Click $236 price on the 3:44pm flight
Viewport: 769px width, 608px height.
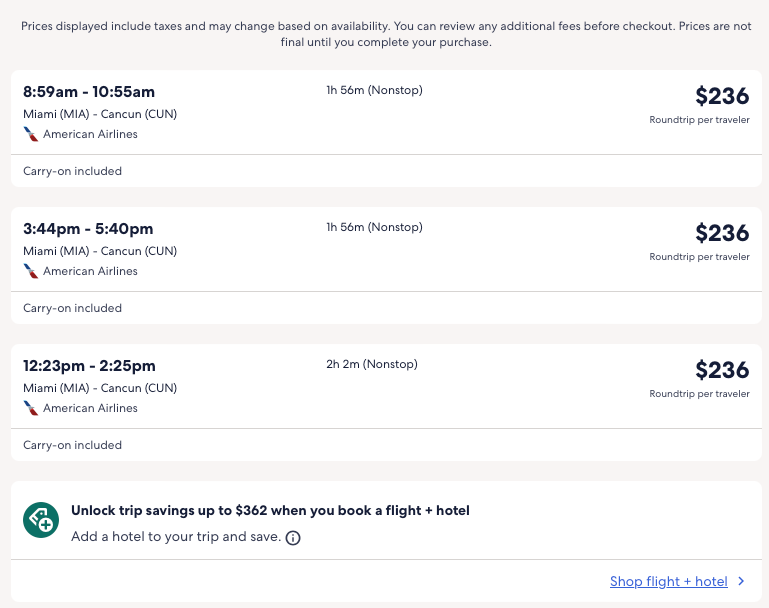point(722,233)
